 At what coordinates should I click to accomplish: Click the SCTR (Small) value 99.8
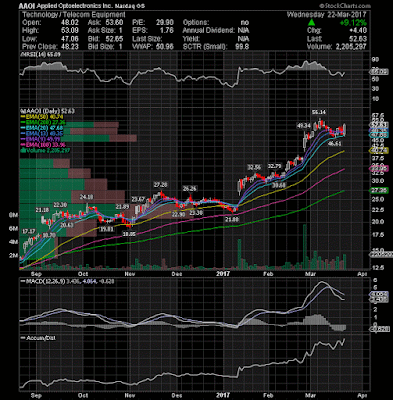pos(242,47)
